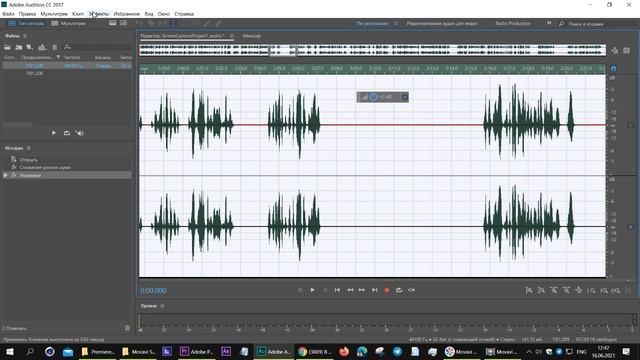Click Zoom Out Amplitude icon

pos(541,291)
